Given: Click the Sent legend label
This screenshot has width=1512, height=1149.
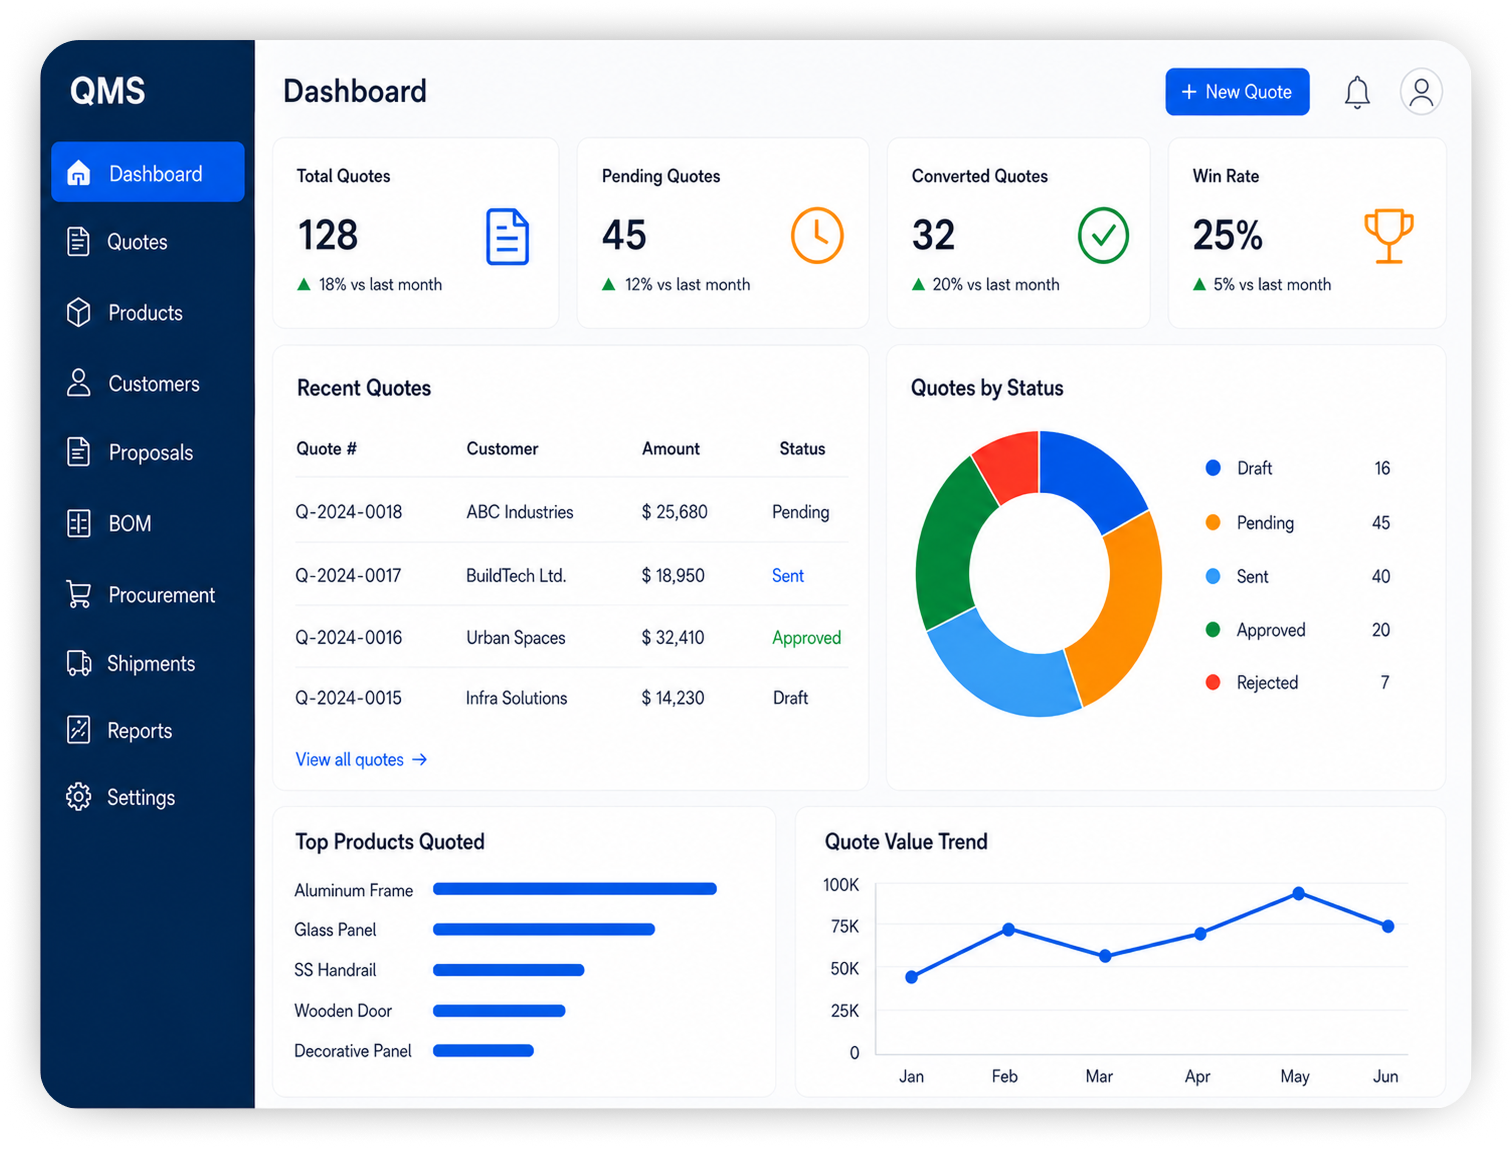Looking at the screenshot, I should [x=1252, y=577].
